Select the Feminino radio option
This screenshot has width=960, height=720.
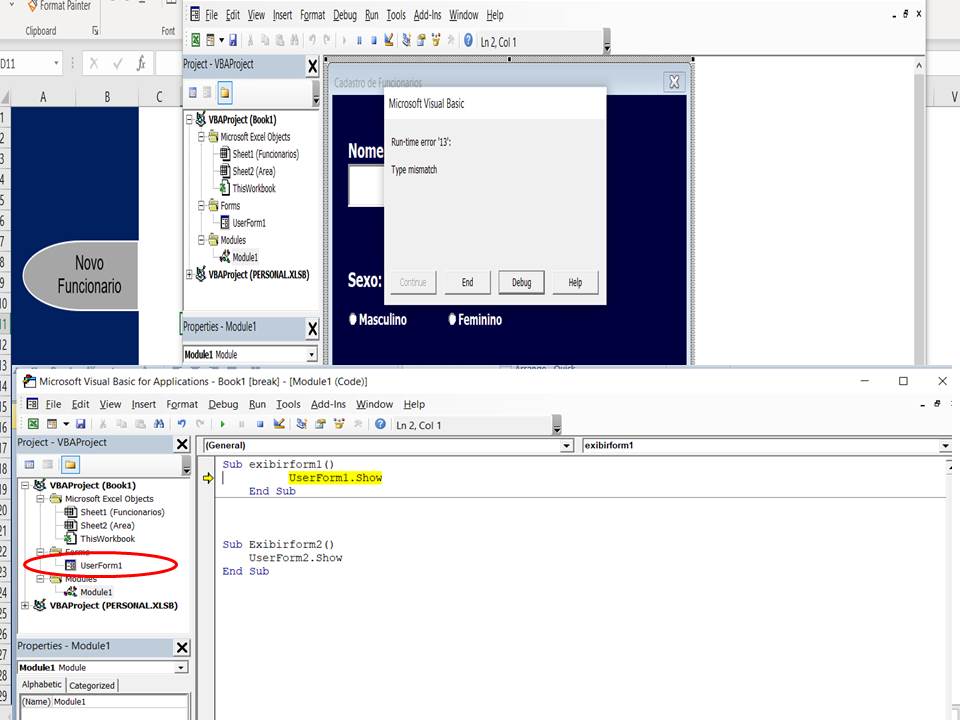point(475,319)
